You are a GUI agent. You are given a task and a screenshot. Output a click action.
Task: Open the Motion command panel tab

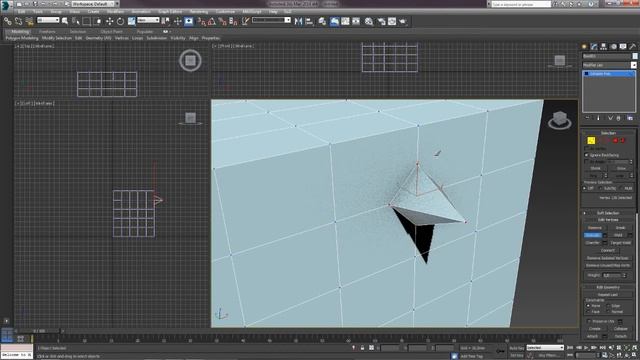[x=613, y=47]
